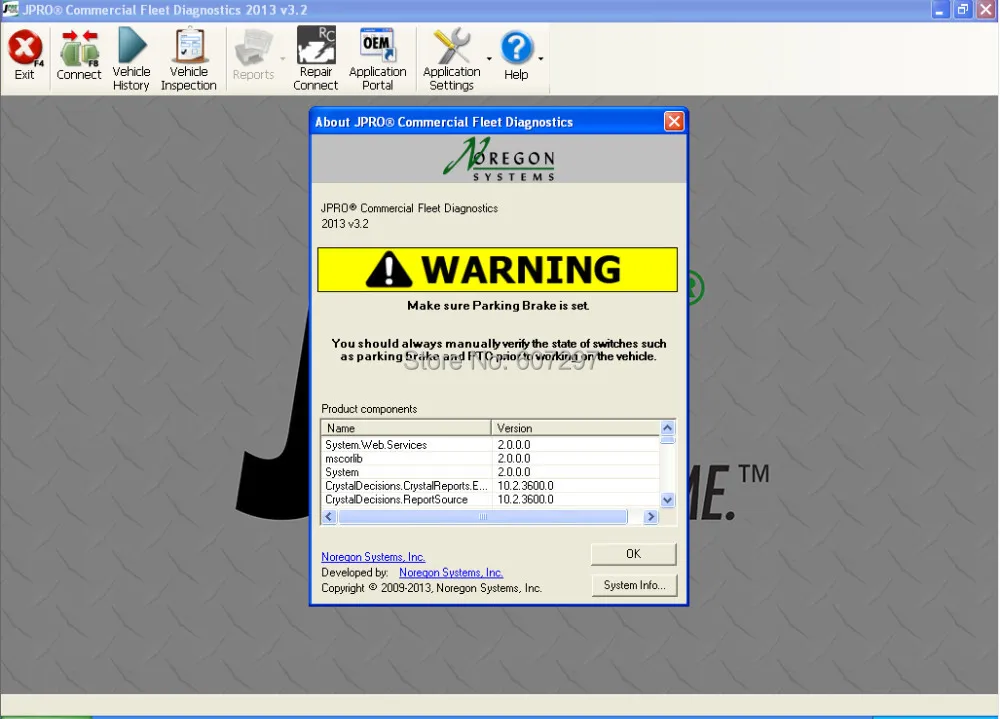
Task: Click the Help question mark icon
Action: 516,48
